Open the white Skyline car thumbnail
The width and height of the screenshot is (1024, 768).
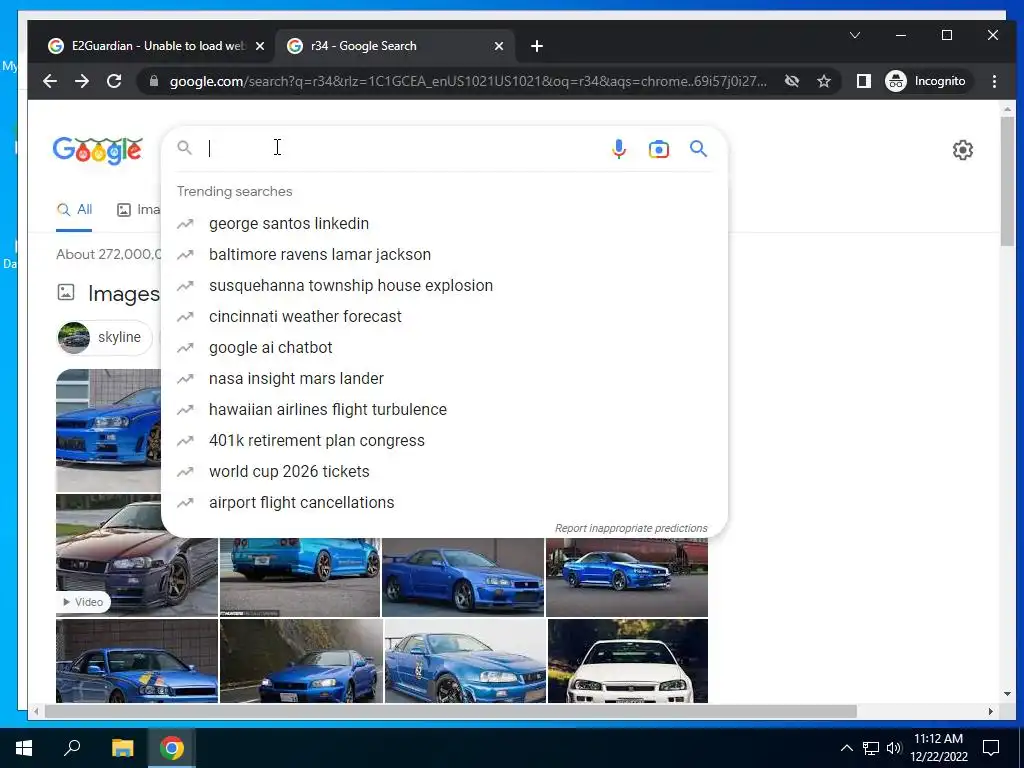pyautogui.click(x=628, y=661)
